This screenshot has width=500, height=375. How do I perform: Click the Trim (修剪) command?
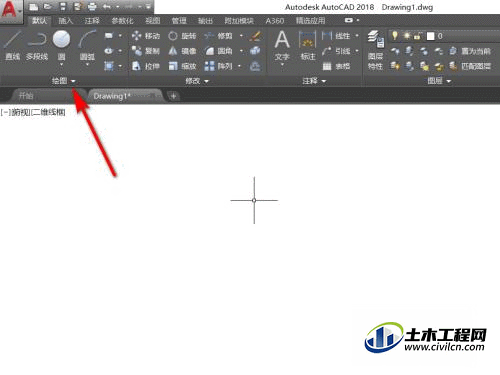click(218, 36)
